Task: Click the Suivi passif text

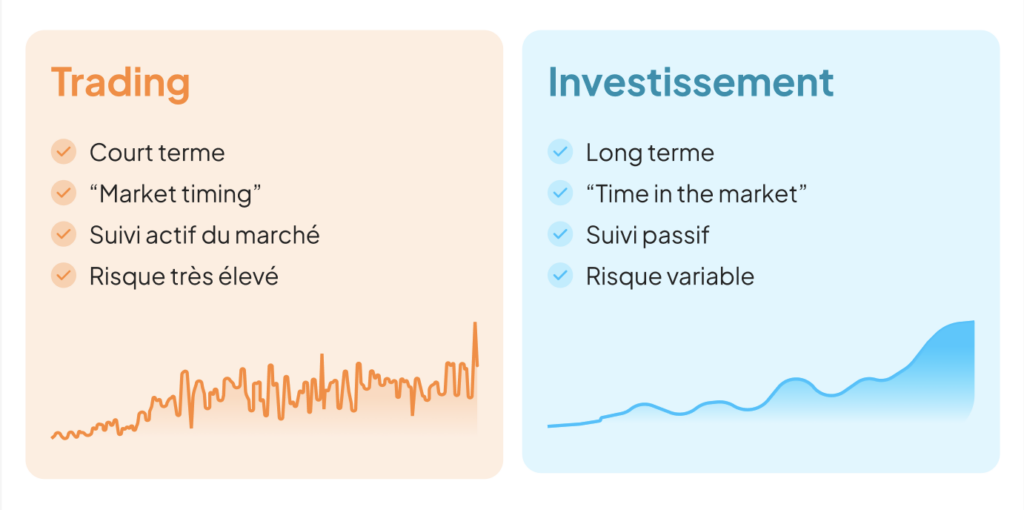Action: (647, 236)
